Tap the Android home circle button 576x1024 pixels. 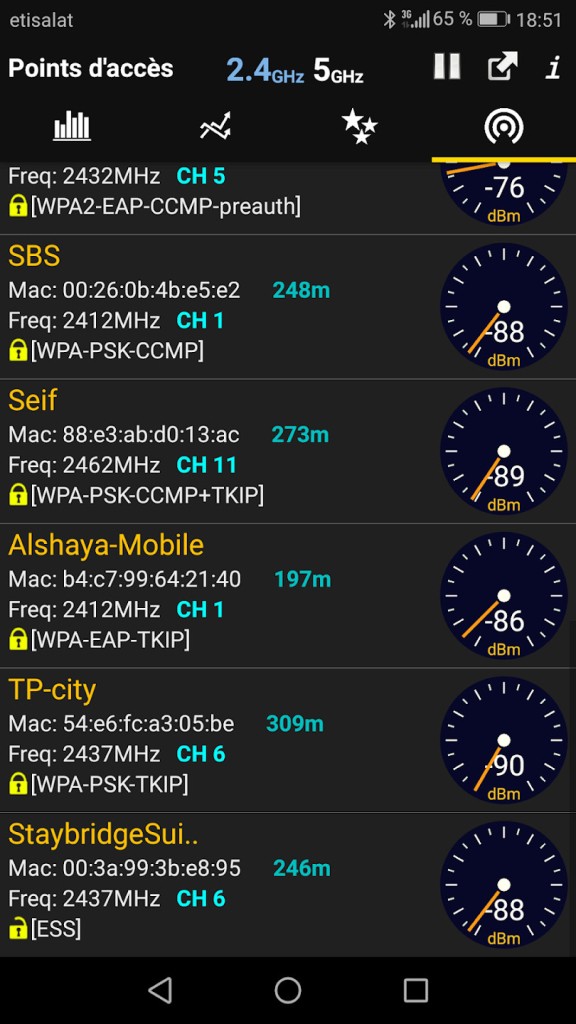(x=288, y=990)
